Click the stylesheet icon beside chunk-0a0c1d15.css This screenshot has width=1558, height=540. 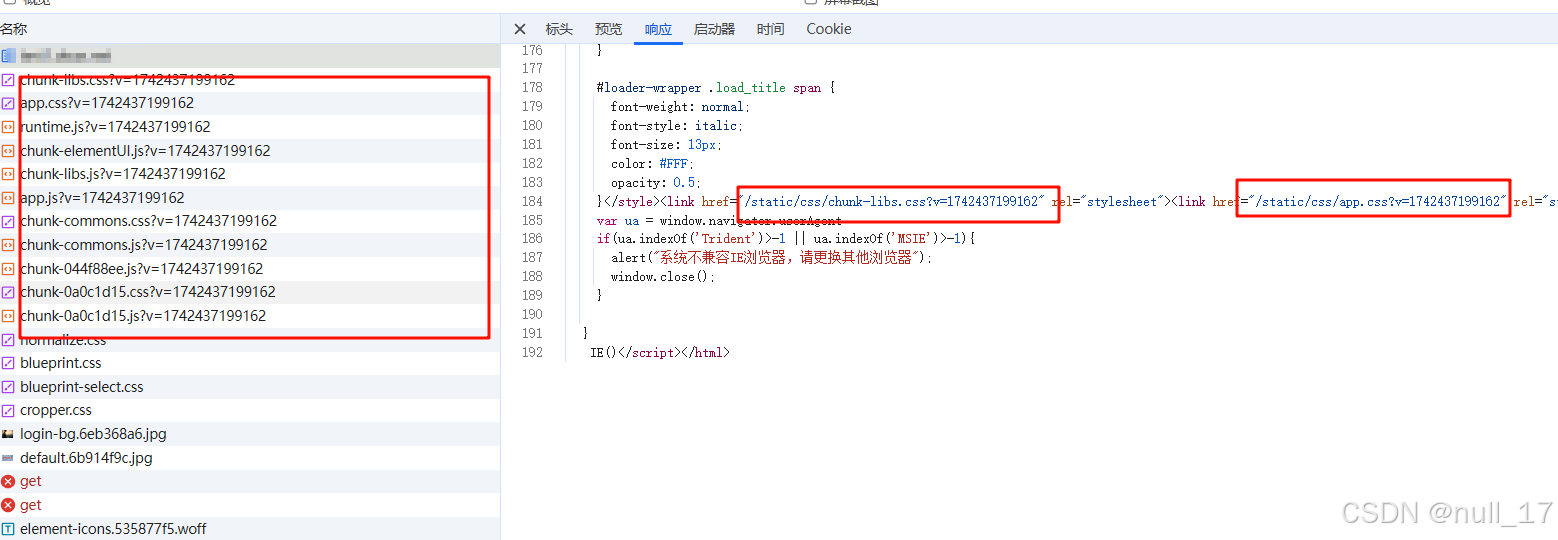point(8,292)
